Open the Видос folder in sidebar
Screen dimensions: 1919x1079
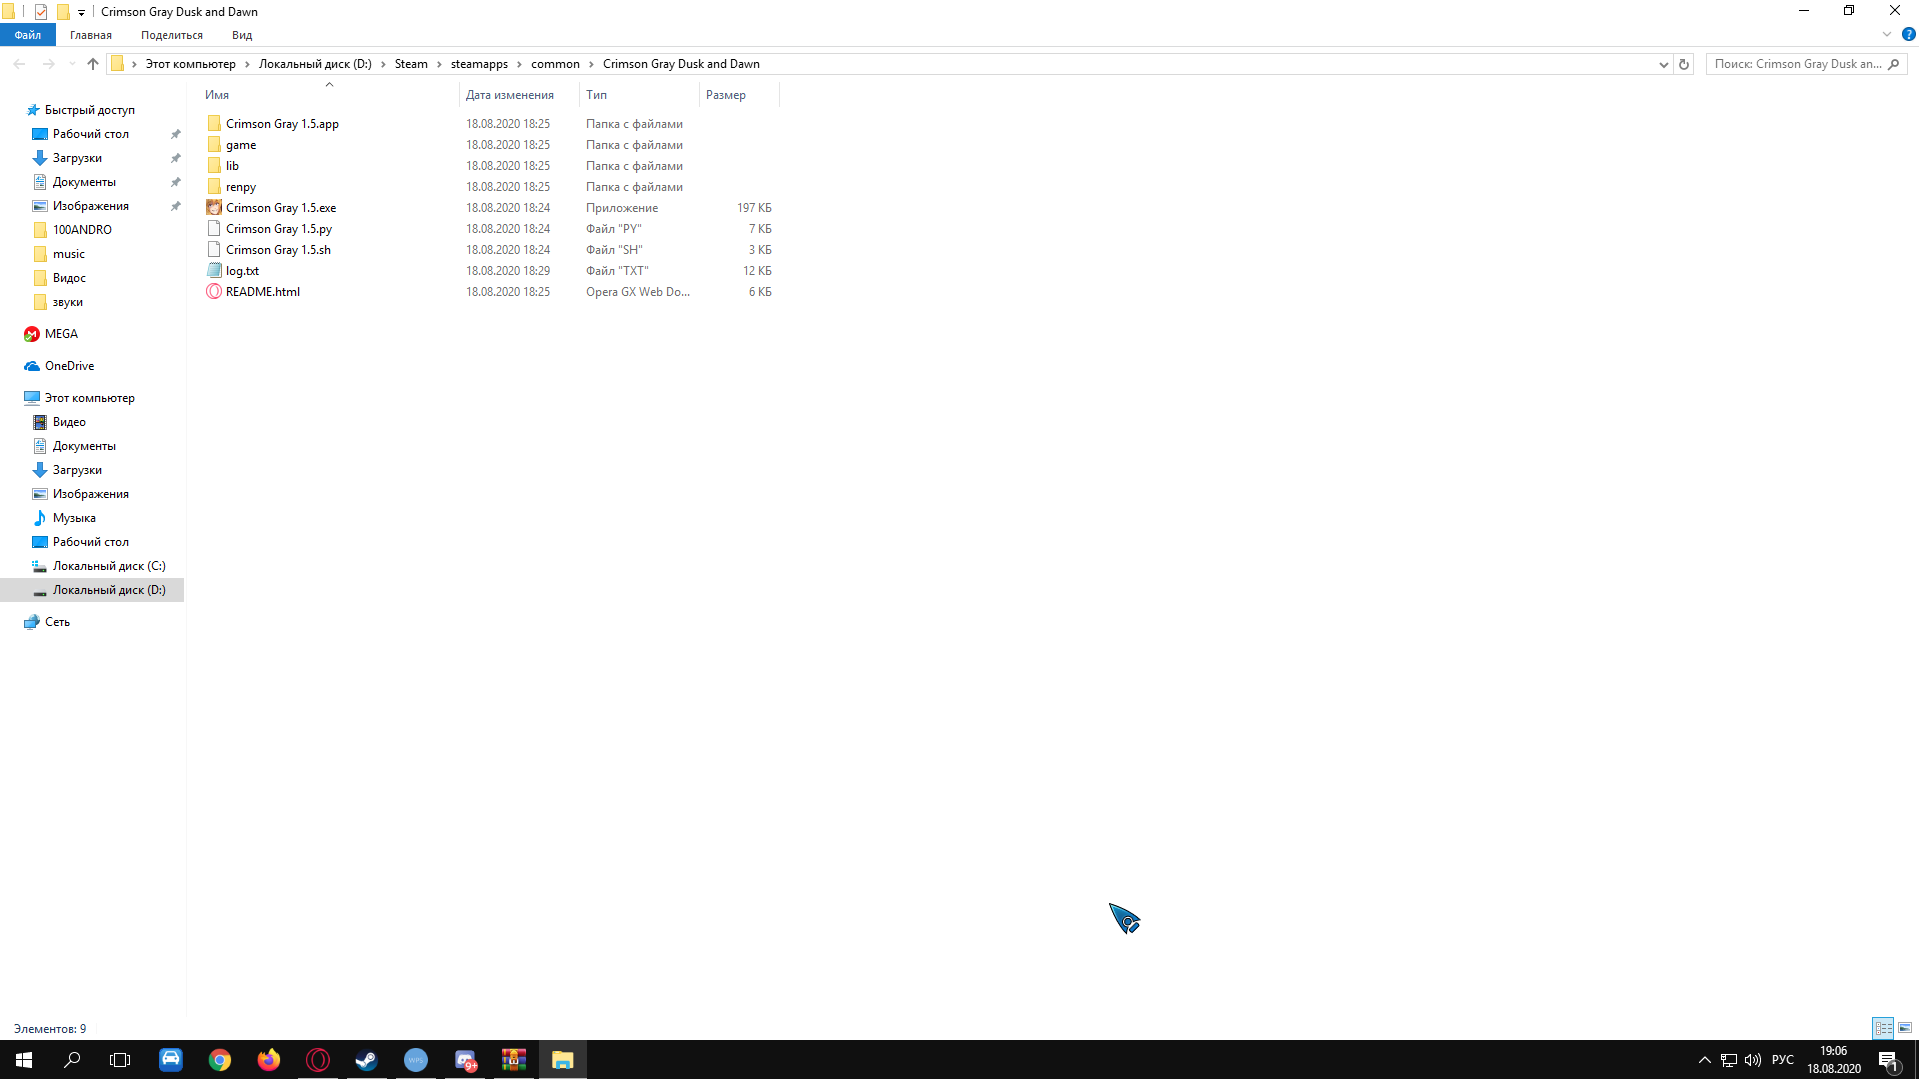[x=69, y=278]
